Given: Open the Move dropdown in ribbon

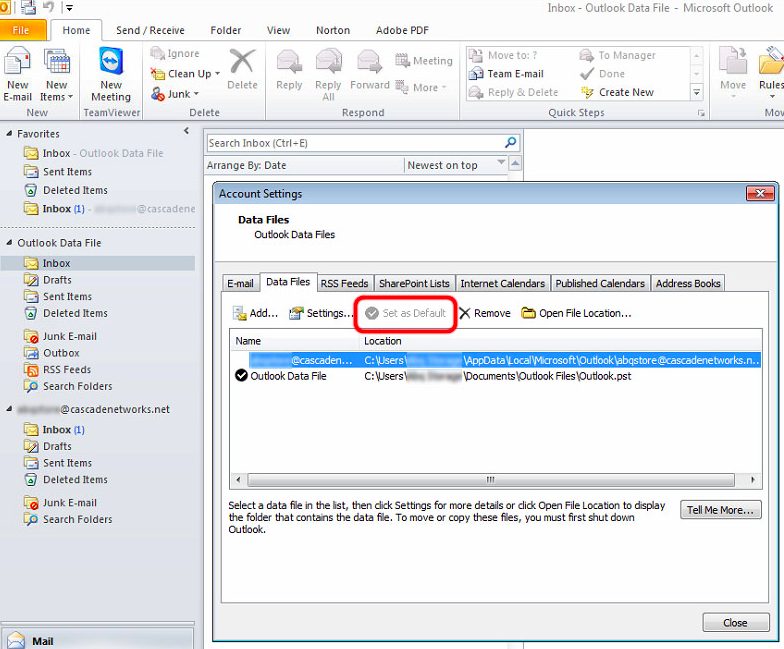Looking at the screenshot, I should point(733,72).
